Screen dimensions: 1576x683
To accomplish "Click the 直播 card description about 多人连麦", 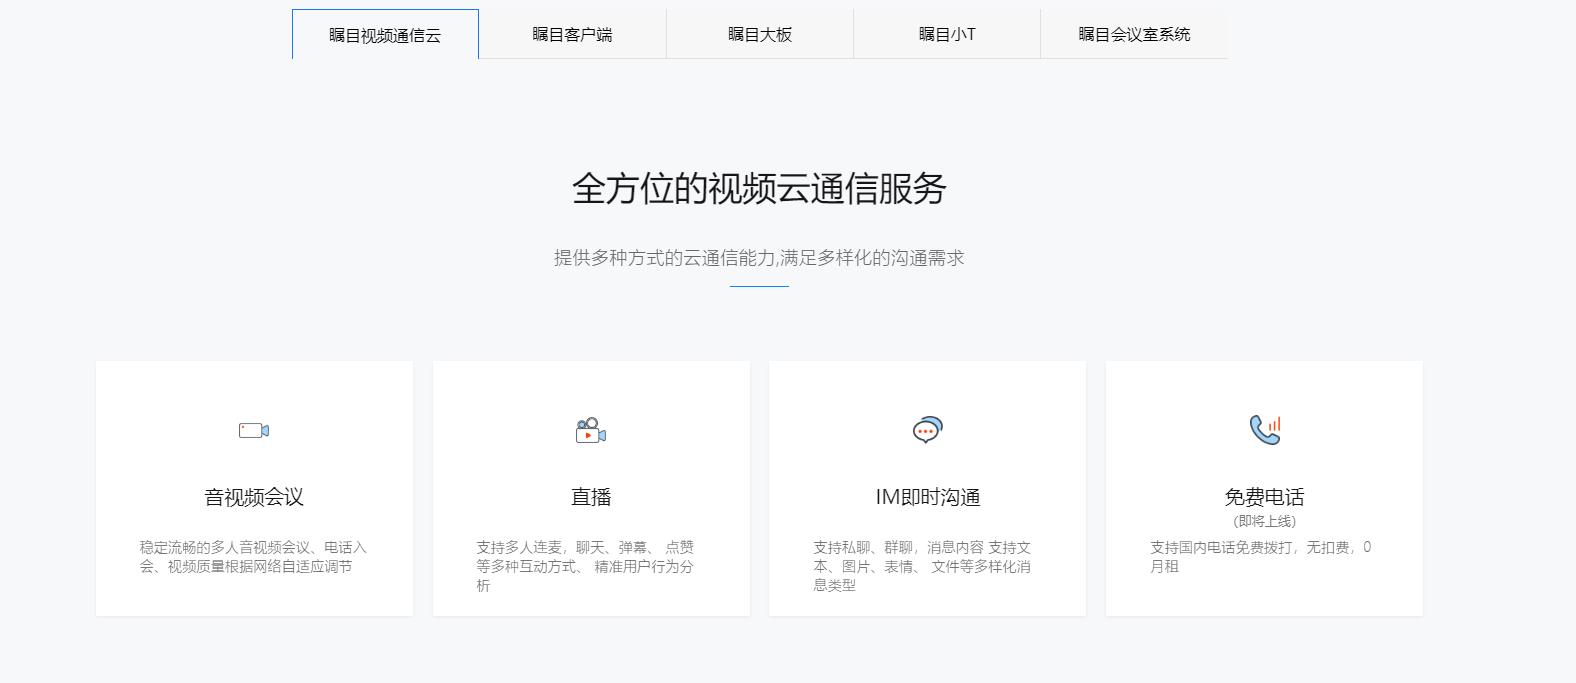I will coord(585,566).
